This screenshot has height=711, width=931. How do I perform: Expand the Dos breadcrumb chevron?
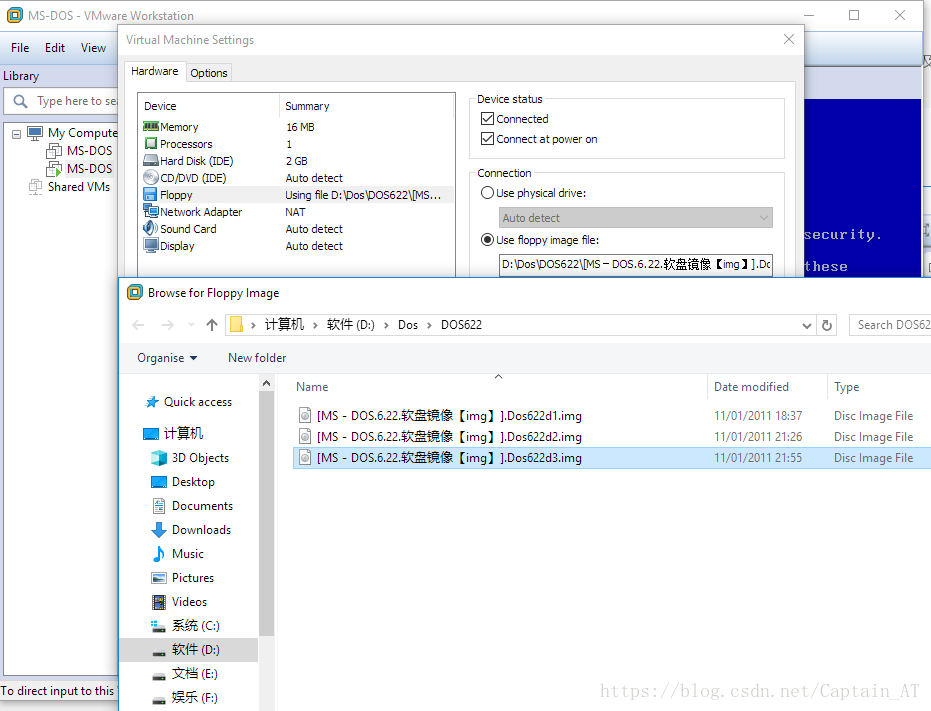pyautogui.click(x=429, y=325)
